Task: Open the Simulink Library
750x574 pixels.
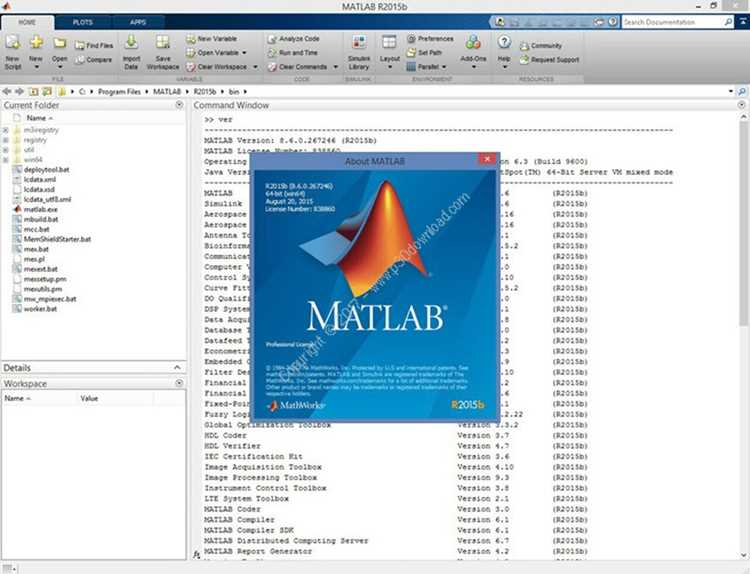Action: click(359, 52)
